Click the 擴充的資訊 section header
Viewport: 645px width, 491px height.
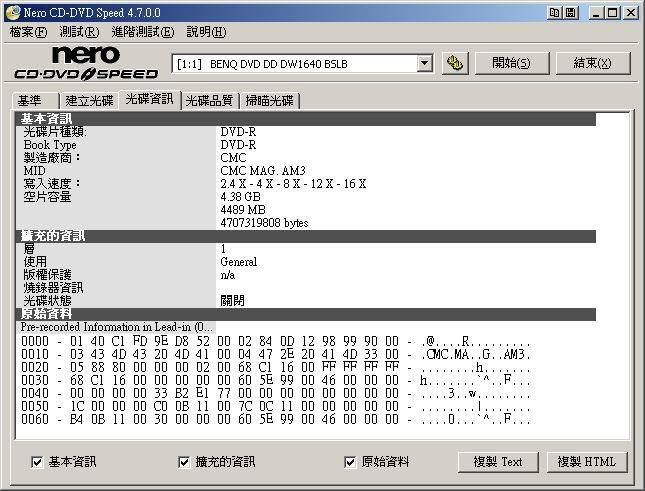[x=306, y=236]
